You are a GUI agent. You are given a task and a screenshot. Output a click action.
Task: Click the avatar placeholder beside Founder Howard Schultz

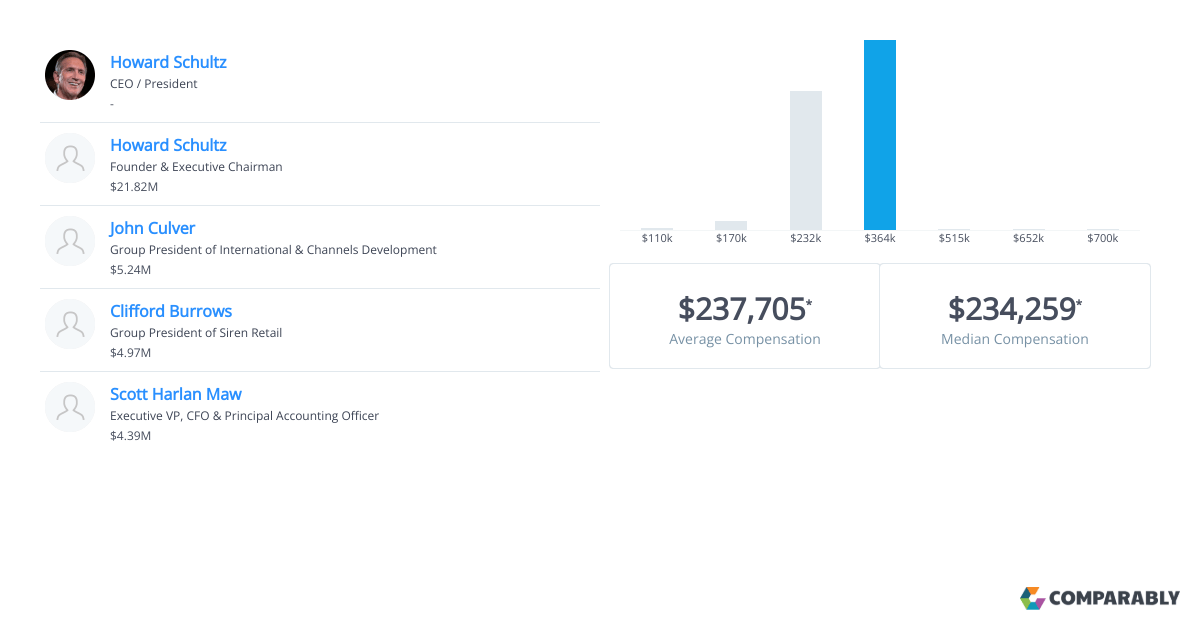[70, 157]
